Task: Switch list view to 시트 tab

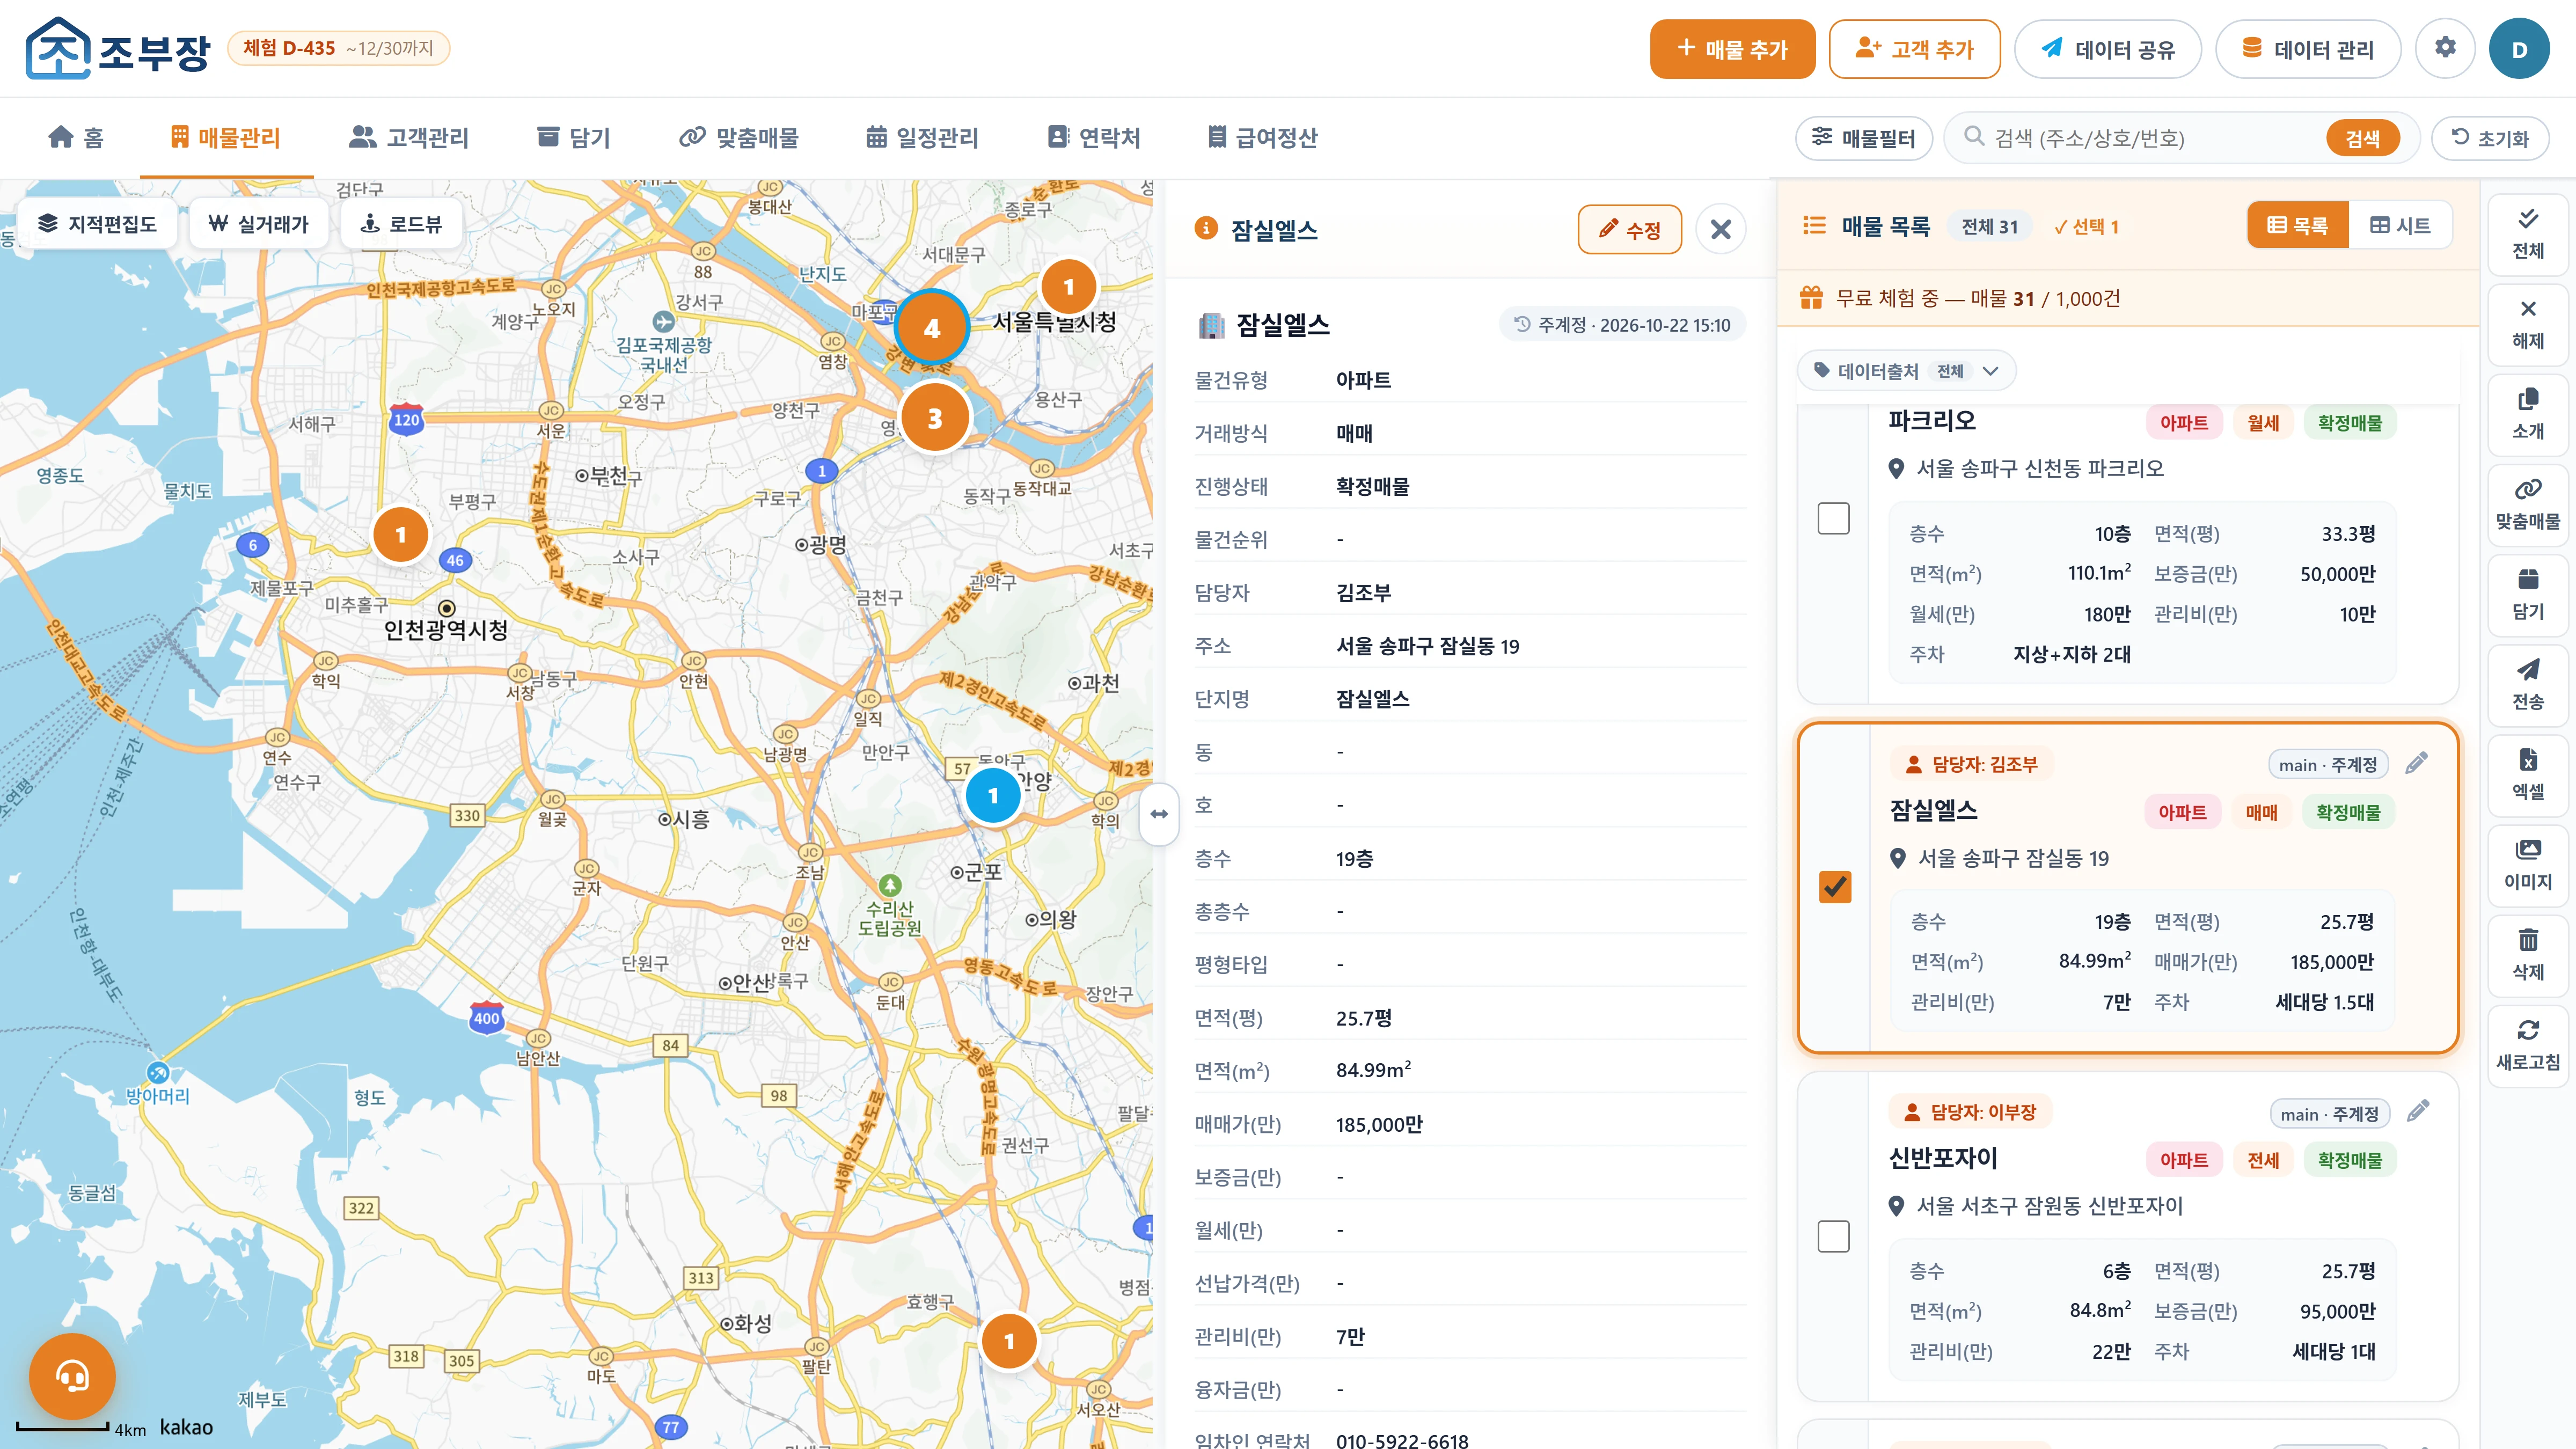Action: [x=2400, y=225]
